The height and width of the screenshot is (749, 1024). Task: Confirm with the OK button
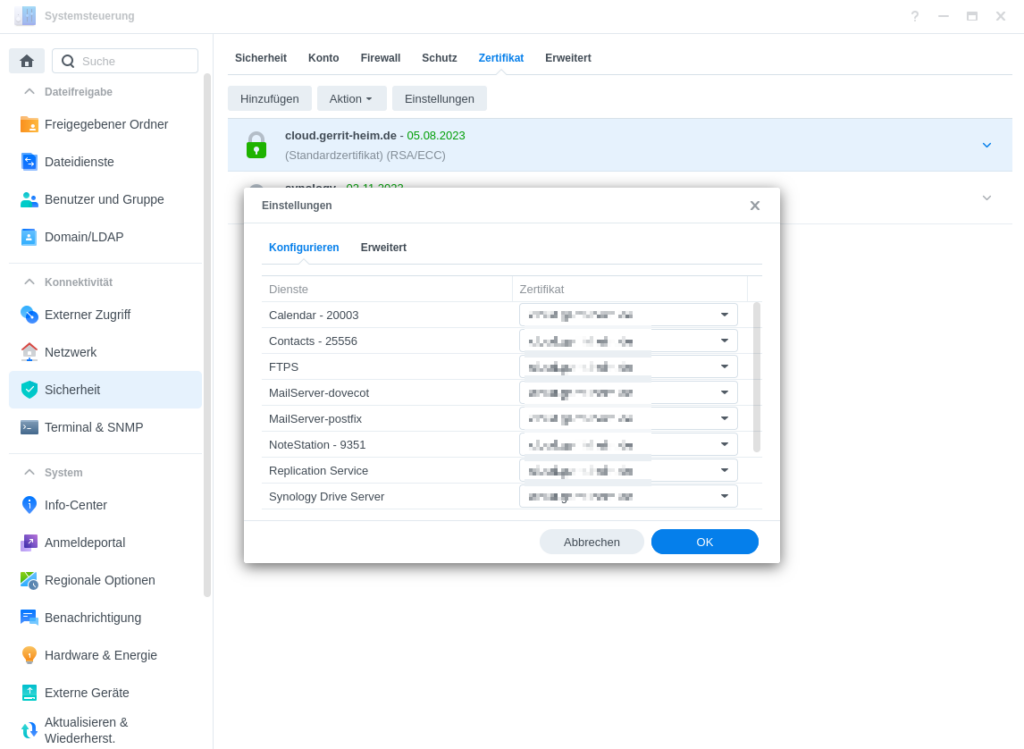[x=705, y=542]
